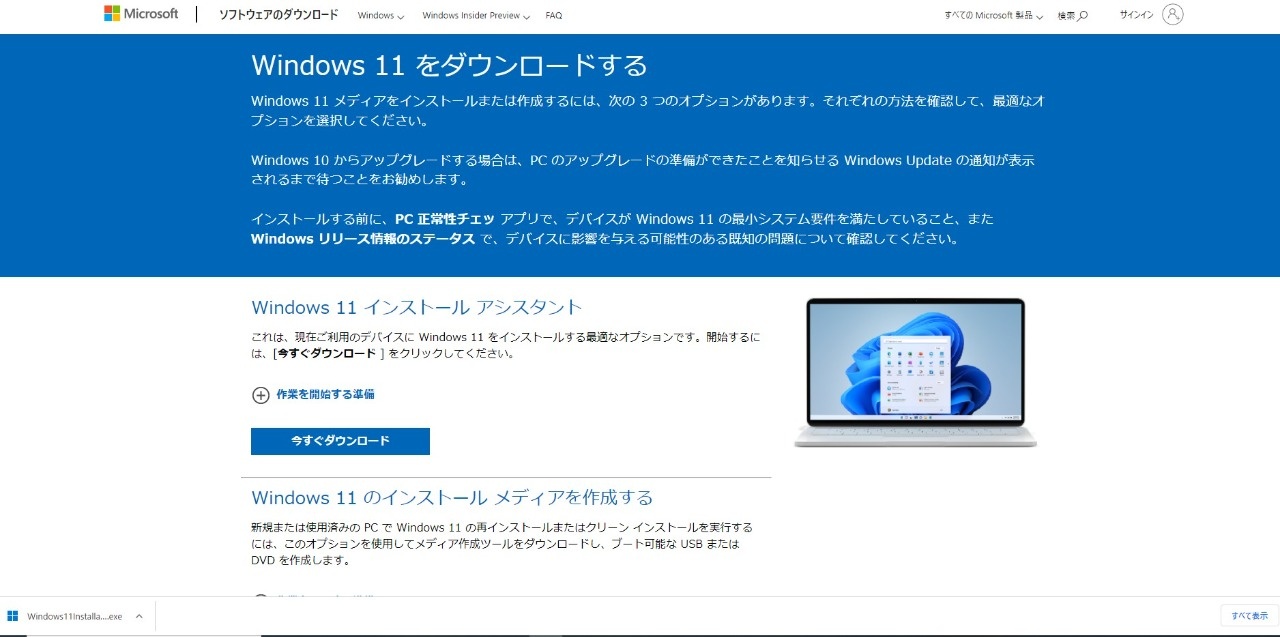Click the Windows 11 インストール アシスタント heading

coord(416,307)
